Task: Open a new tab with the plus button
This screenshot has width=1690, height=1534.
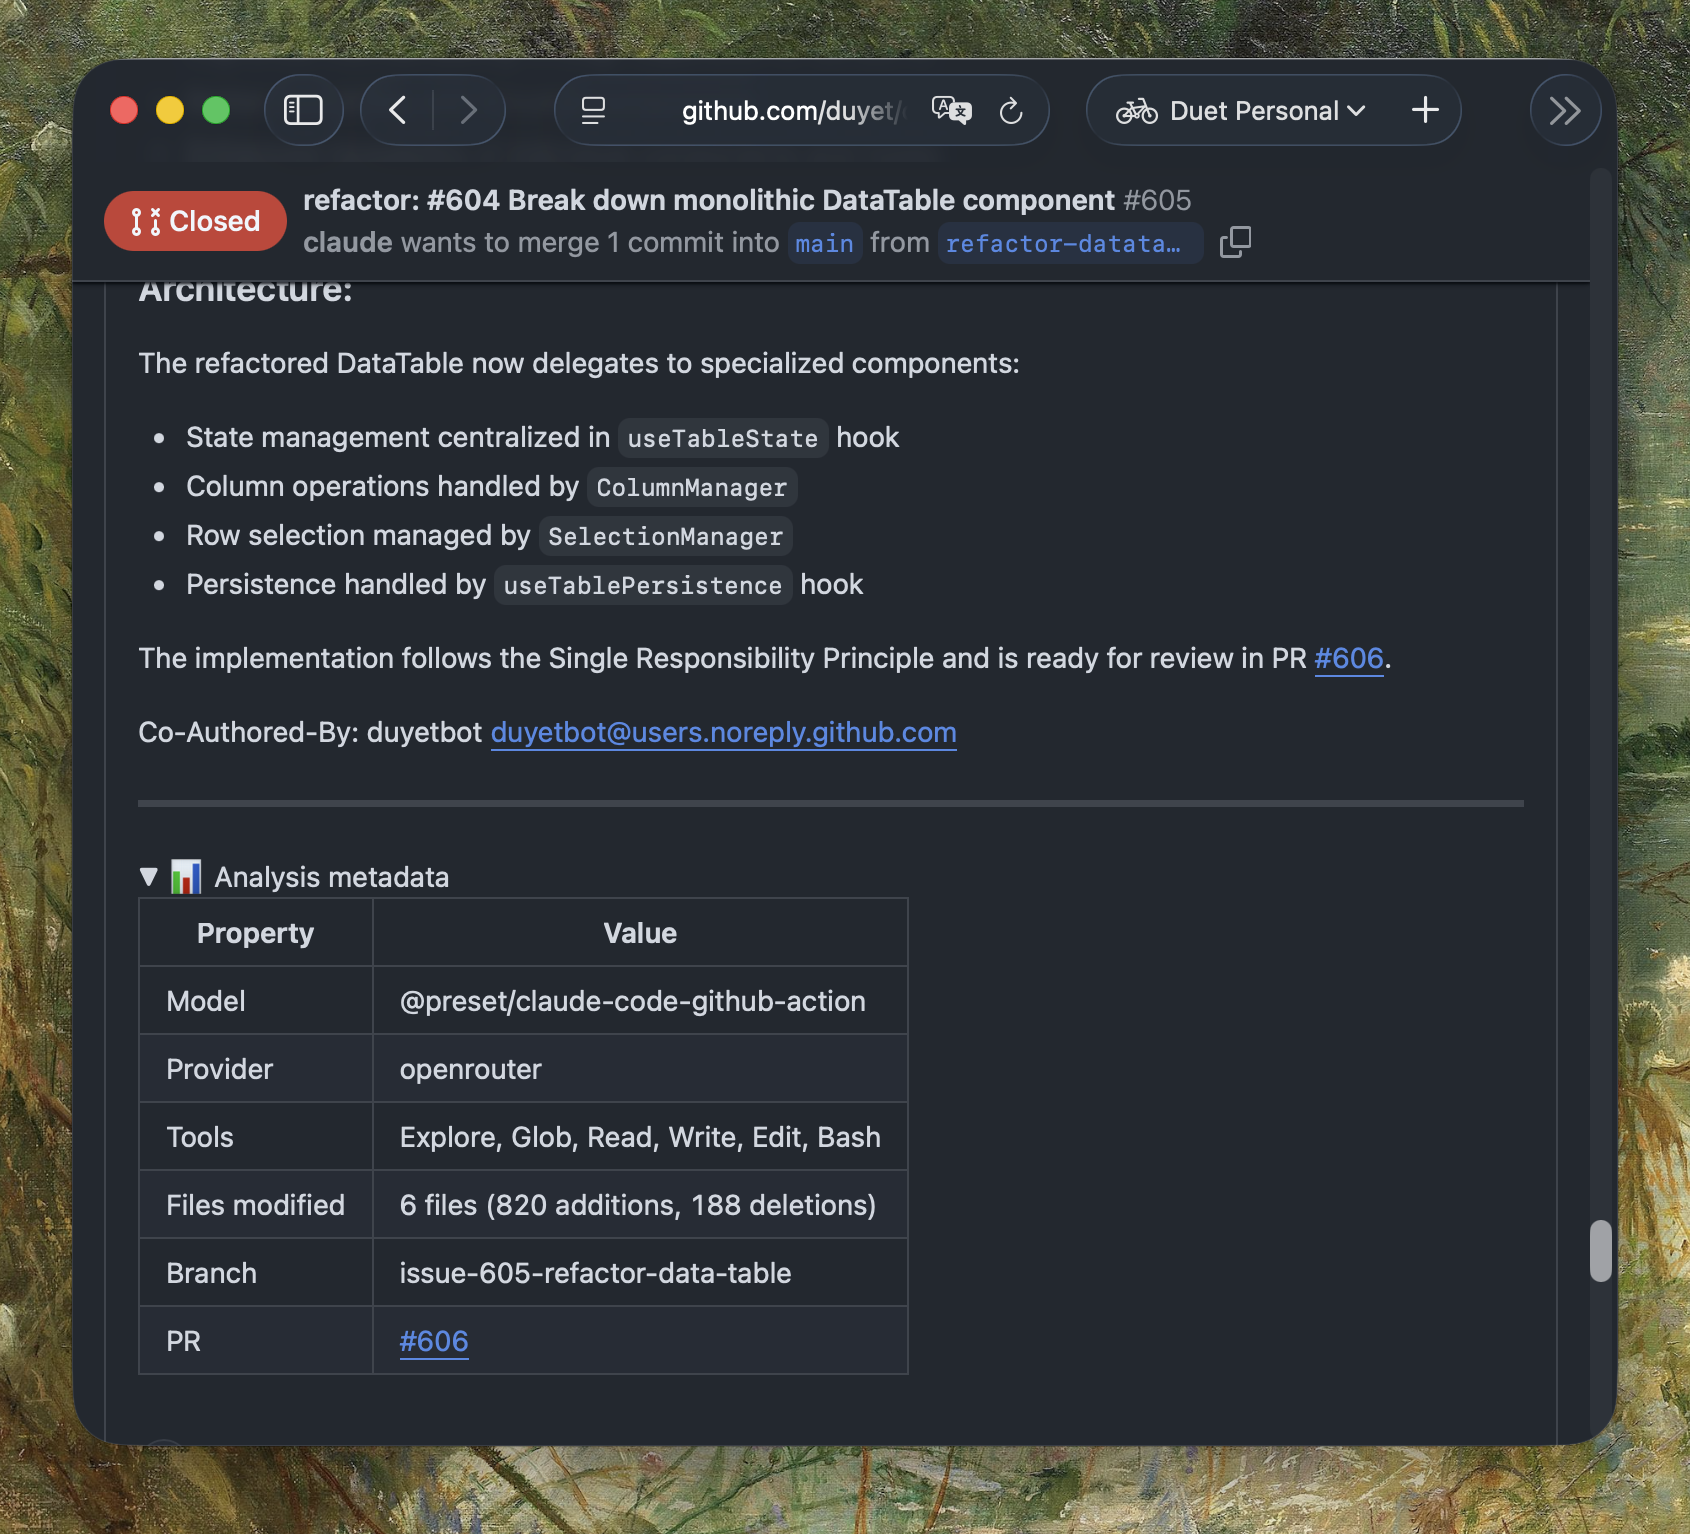Action: click(x=1424, y=110)
